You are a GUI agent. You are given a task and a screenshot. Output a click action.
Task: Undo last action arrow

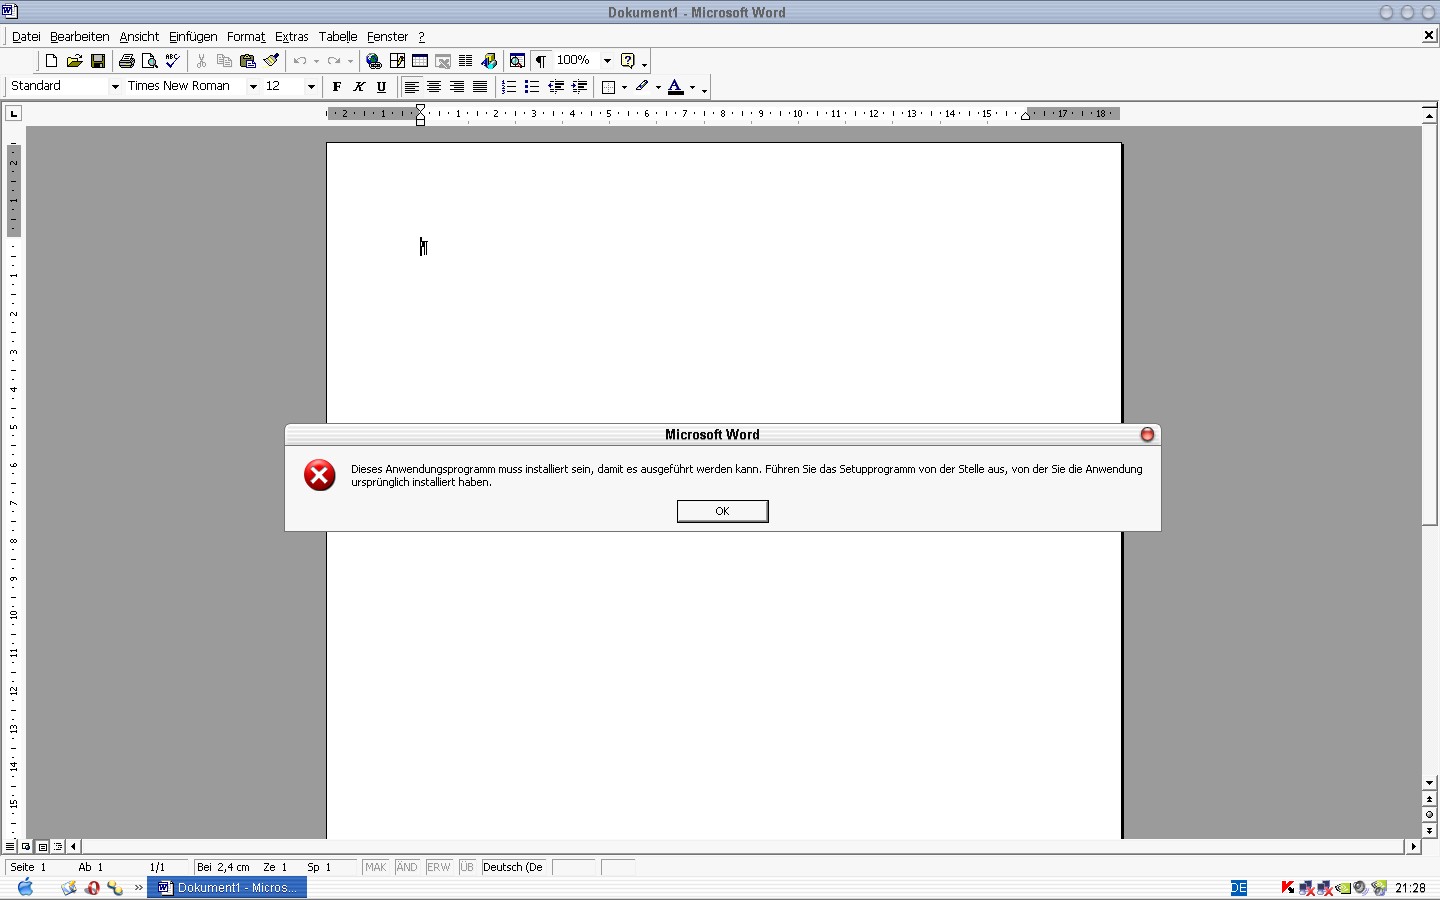click(300, 61)
